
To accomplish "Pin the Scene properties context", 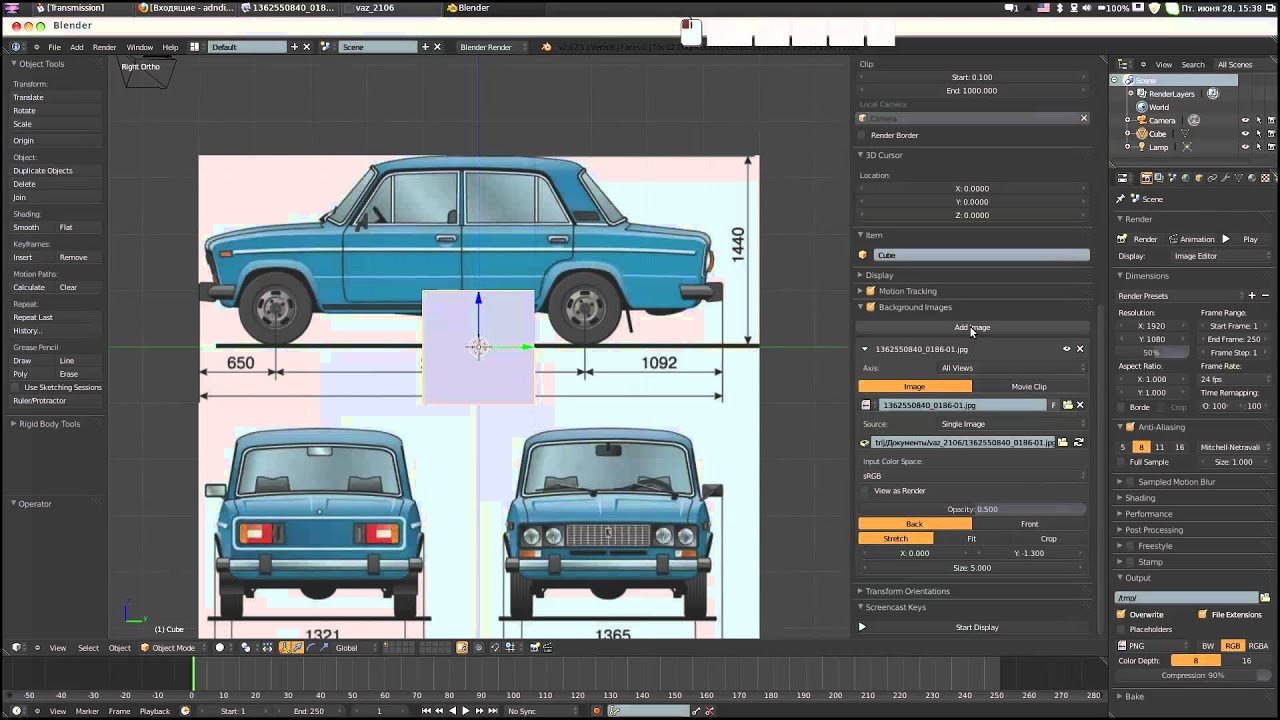I will tap(1121, 199).
